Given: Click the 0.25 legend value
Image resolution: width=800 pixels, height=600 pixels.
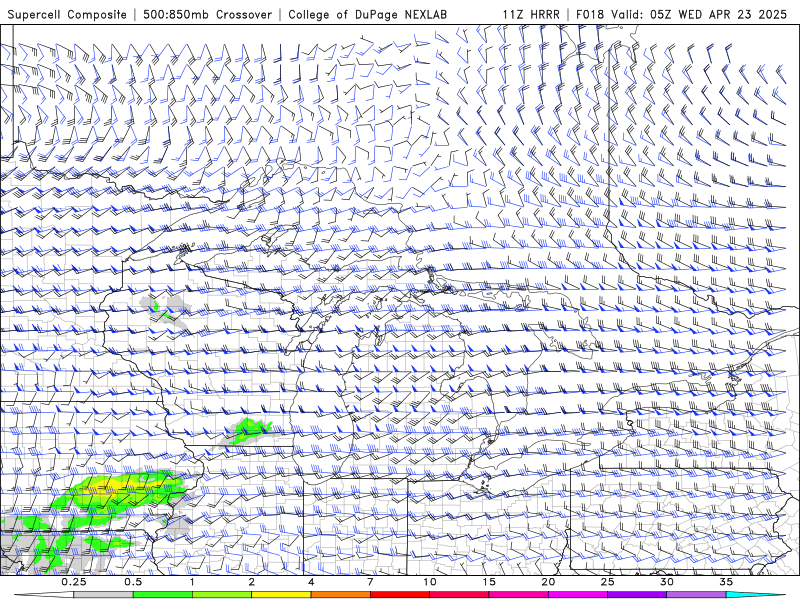Looking at the screenshot, I should 74,582.
